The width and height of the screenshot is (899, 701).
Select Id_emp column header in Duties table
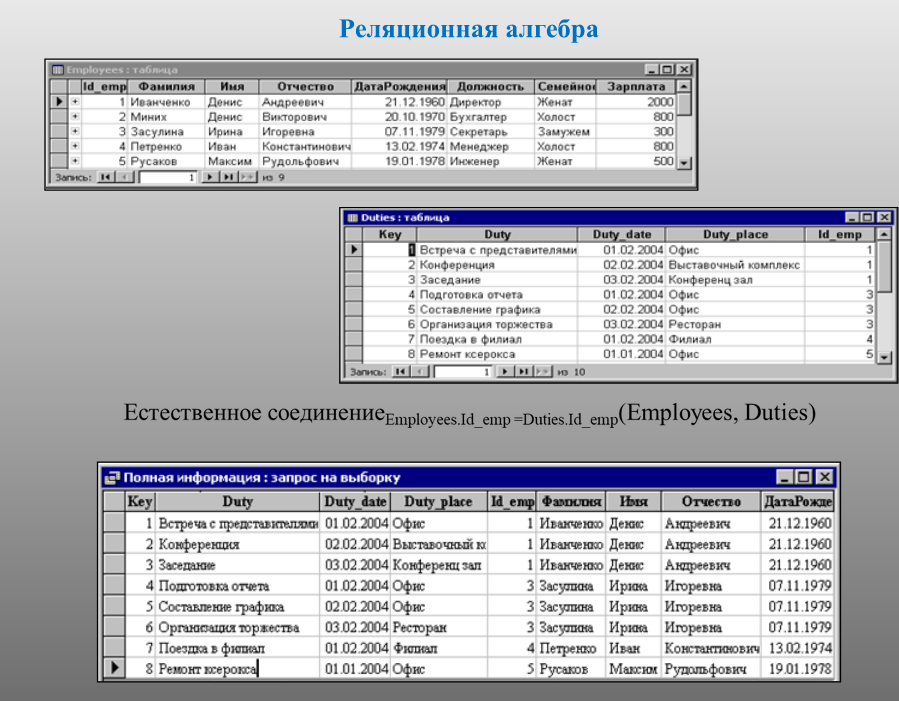(x=839, y=234)
